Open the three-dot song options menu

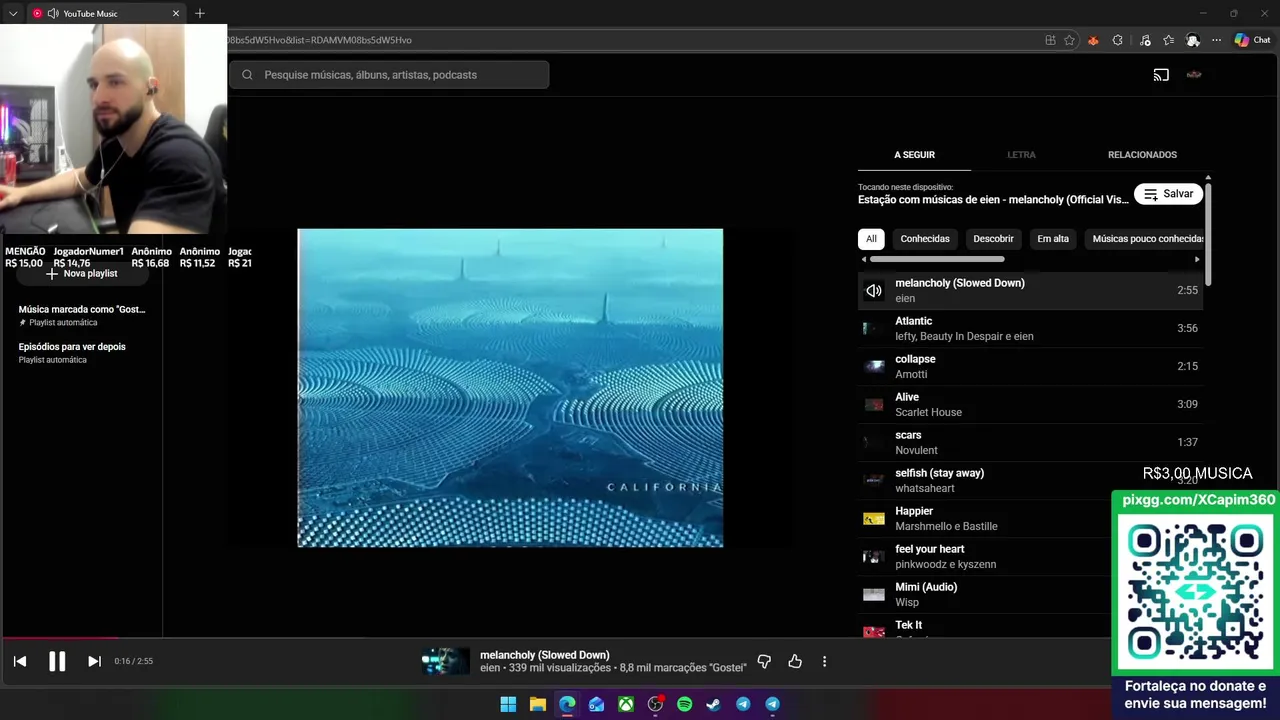[x=824, y=661]
